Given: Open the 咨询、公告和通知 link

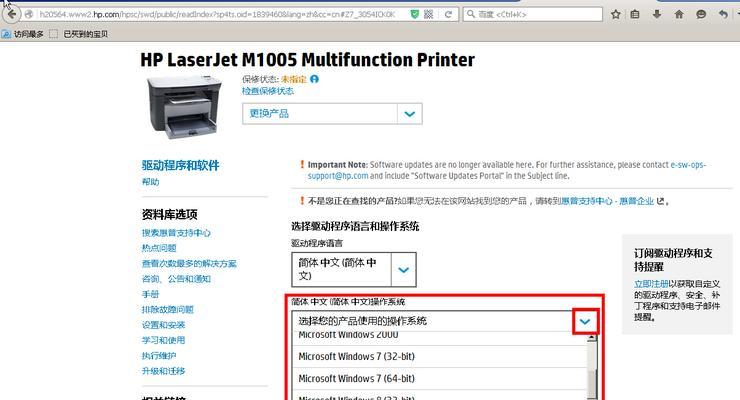Looking at the screenshot, I should pyautogui.click(x=176, y=279).
